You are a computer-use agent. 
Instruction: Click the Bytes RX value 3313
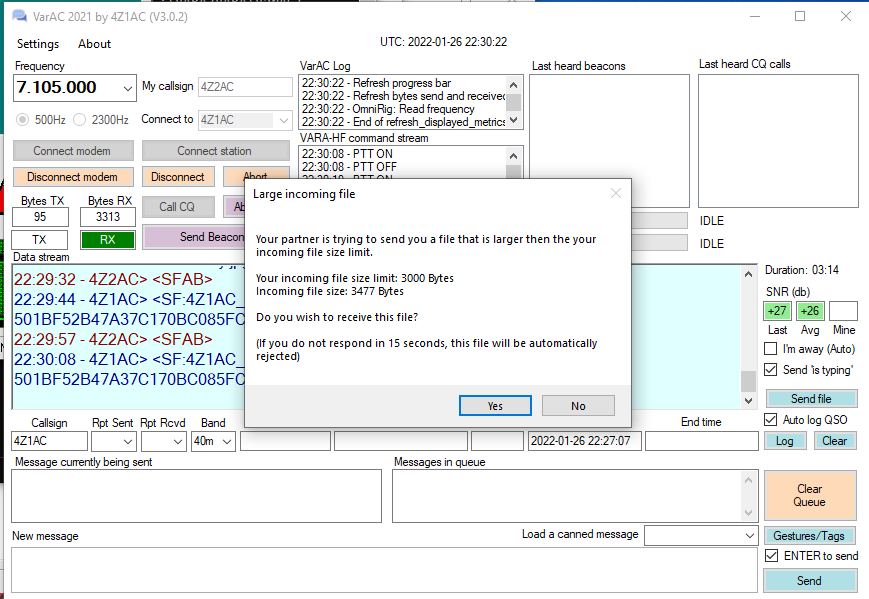[x=108, y=217]
